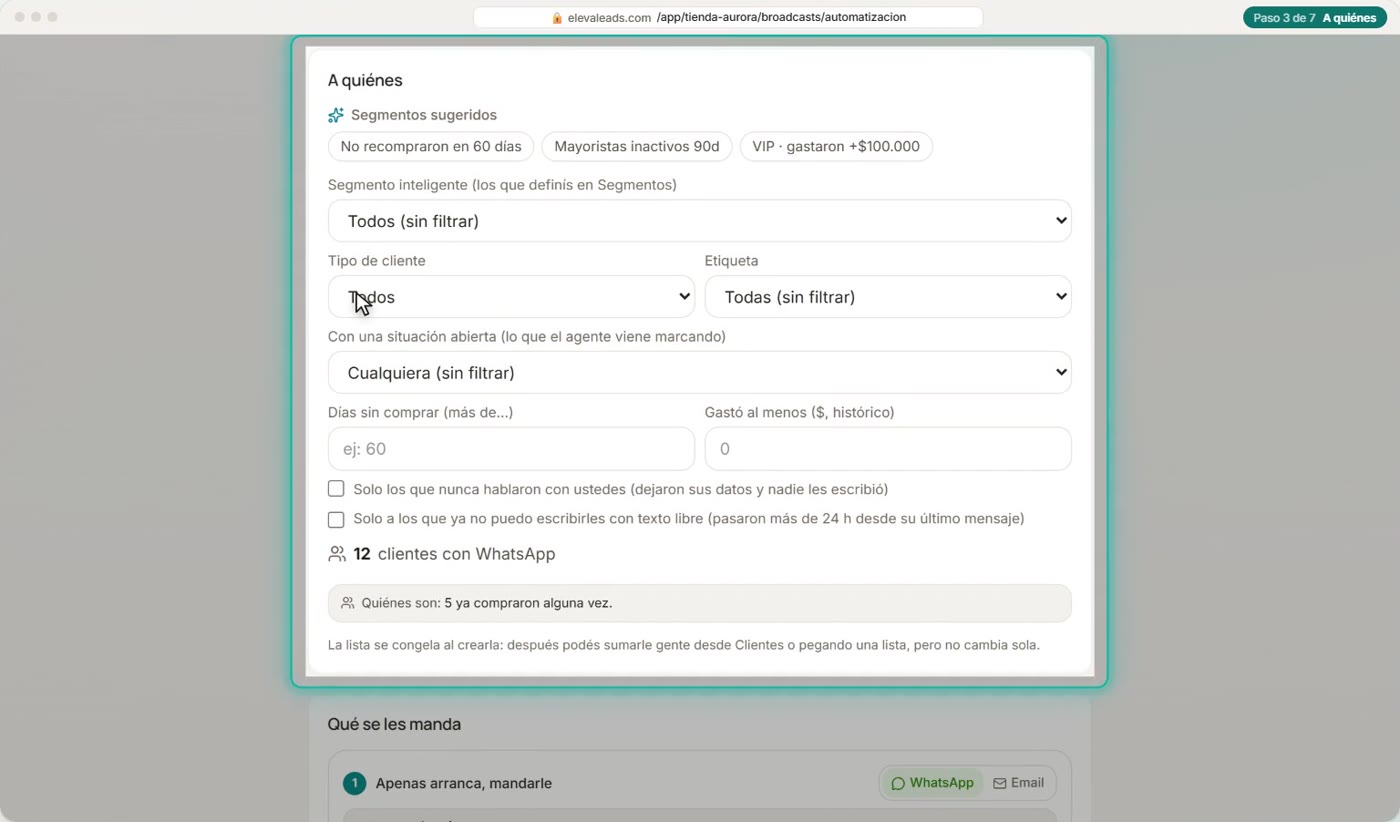Click the people icon beside 12 clientes
This screenshot has width=1400, height=822.
pyautogui.click(x=337, y=554)
